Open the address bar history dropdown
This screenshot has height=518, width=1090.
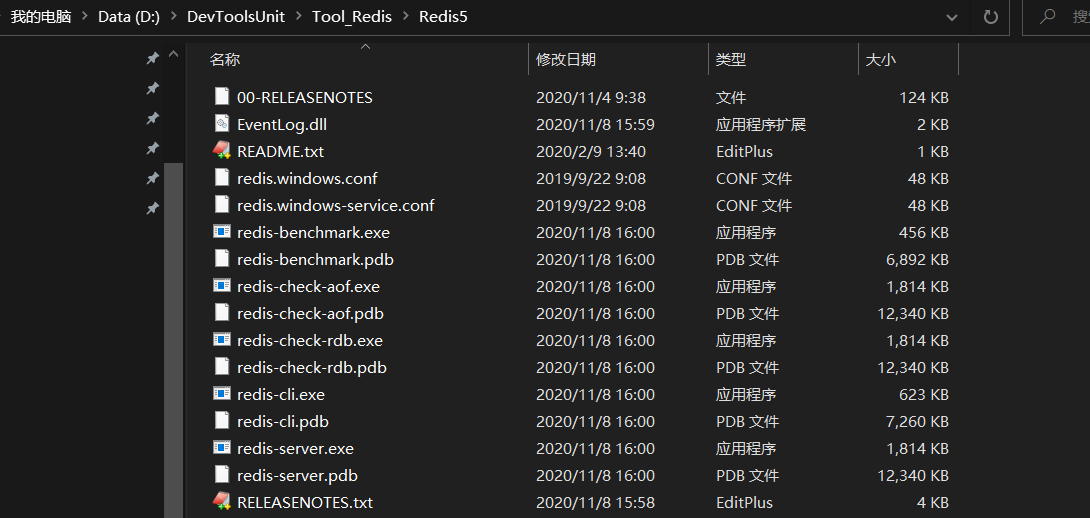(x=953, y=17)
